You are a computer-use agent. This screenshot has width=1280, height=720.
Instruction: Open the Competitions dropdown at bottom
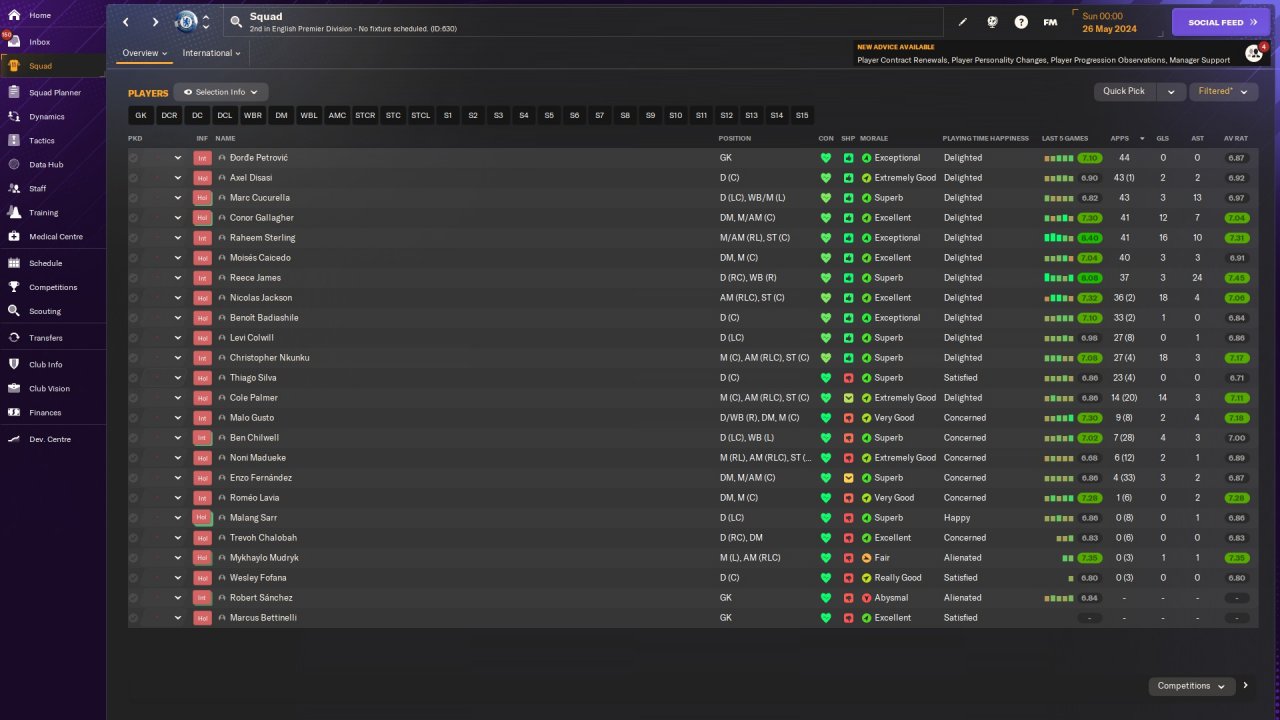click(x=1191, y=686)
